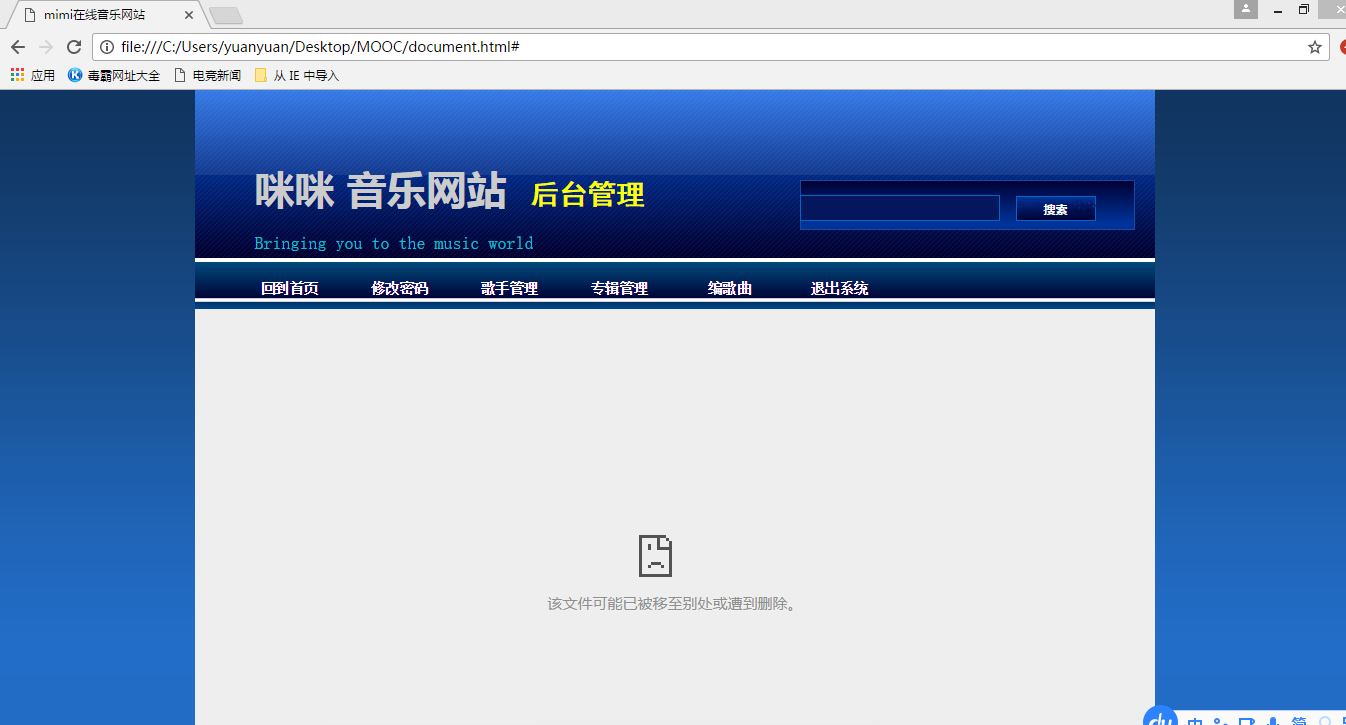Go back with the browser back arrow

[x=17, y=47]
